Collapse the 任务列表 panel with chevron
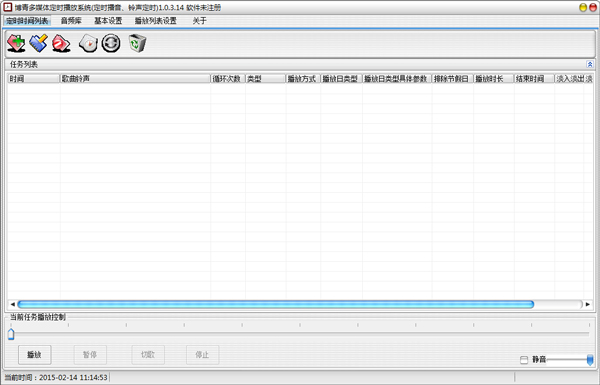This screenshot has height=385, width=600. tap(590, 64)
